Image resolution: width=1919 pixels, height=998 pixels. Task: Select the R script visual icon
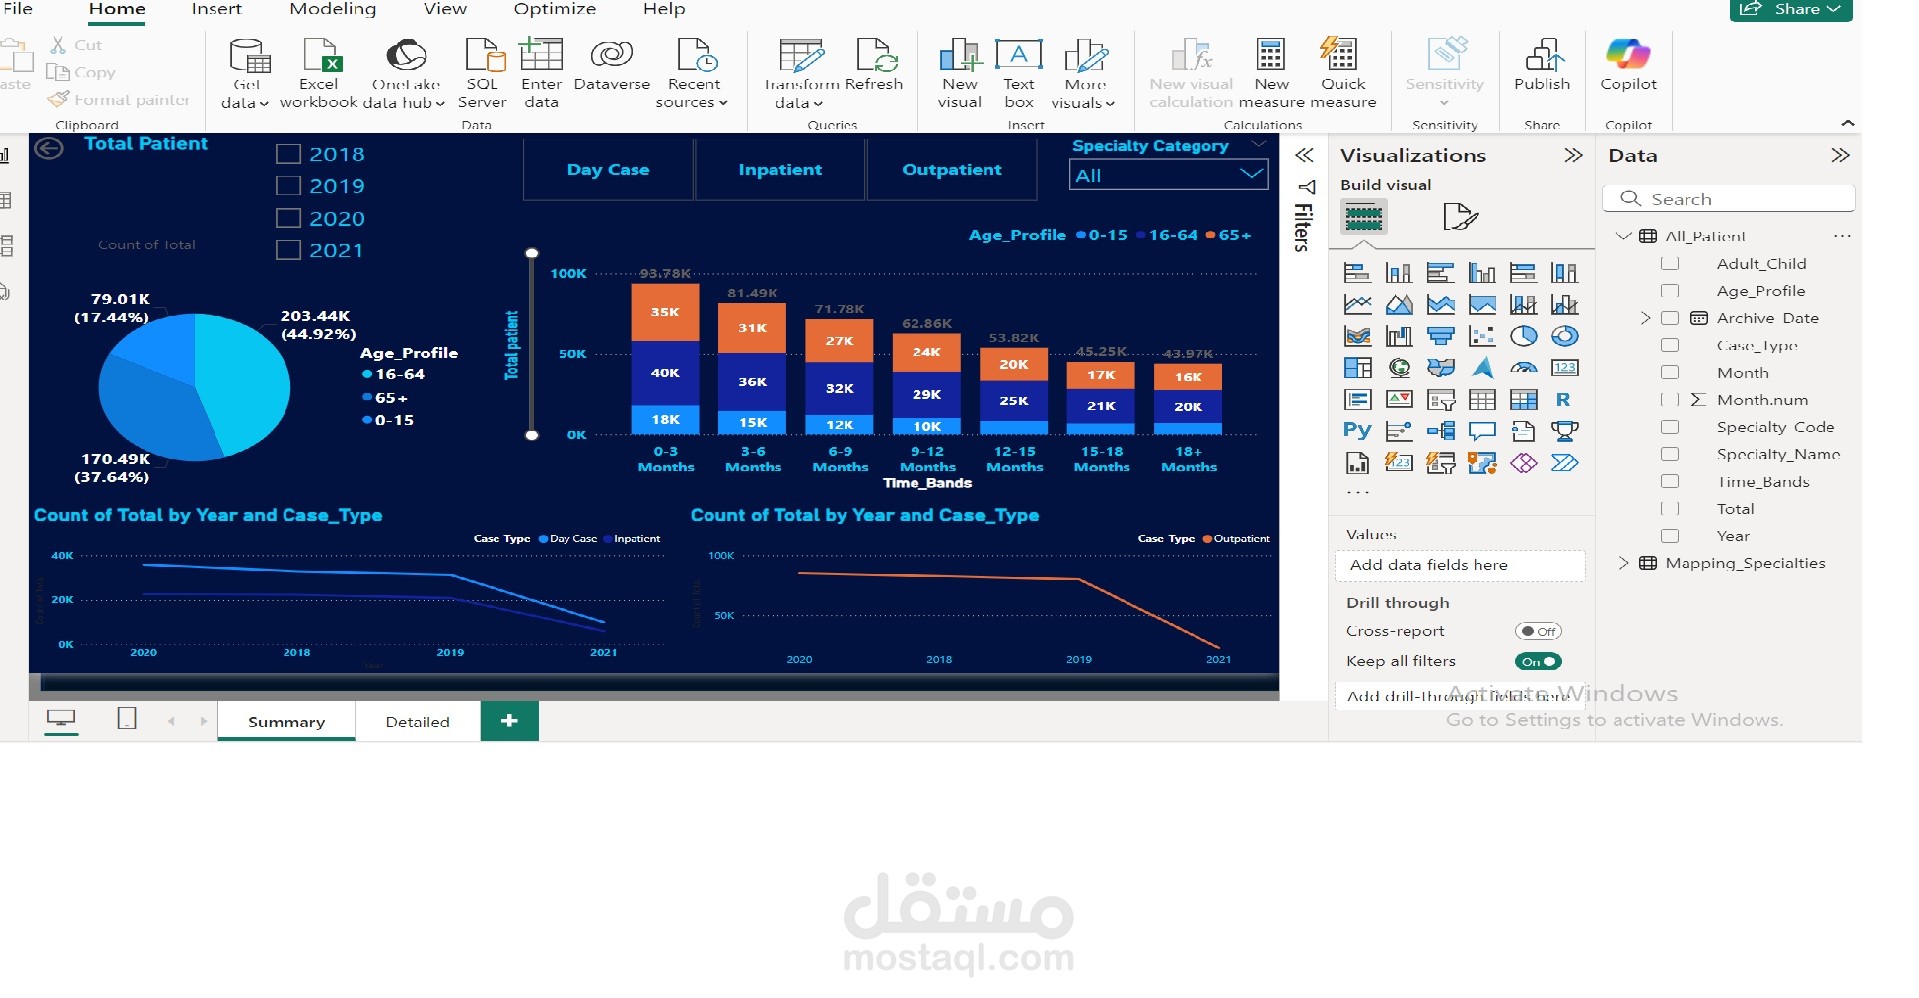1563,400
